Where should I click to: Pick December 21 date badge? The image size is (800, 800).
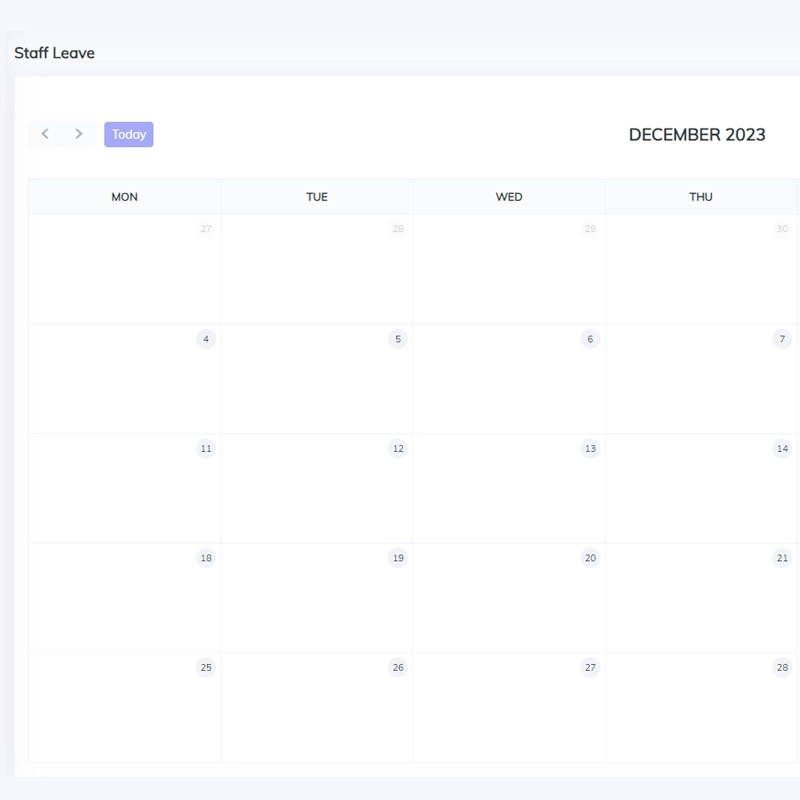(782, 558)
